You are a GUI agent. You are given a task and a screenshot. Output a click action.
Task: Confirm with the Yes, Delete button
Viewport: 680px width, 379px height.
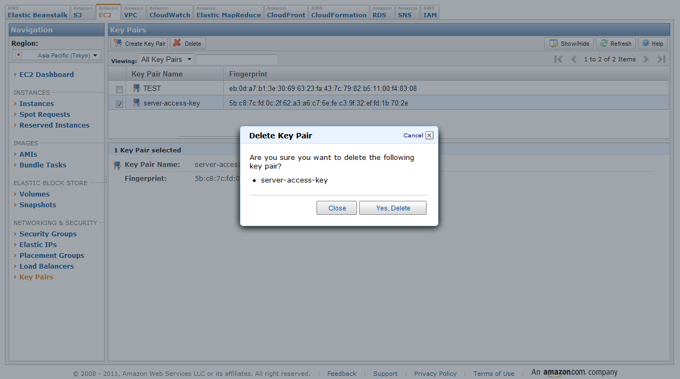tap(393, 208)
